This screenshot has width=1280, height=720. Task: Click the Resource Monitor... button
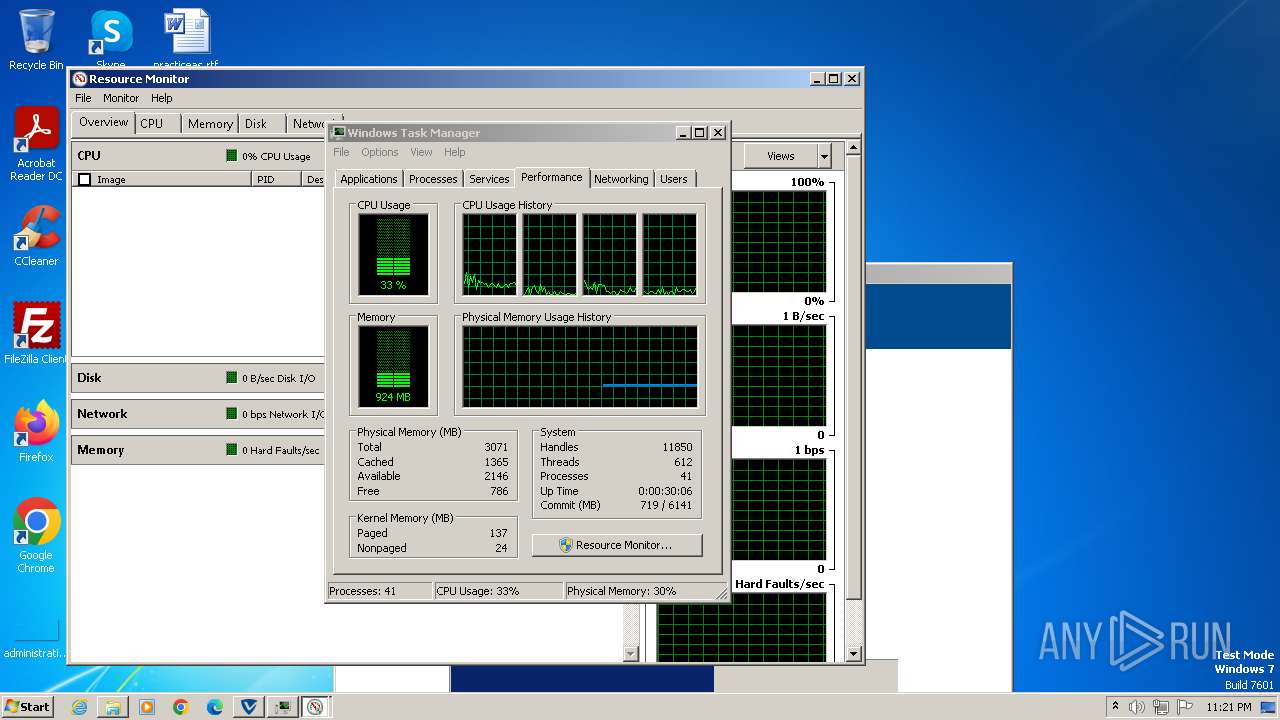[x=617, y=545]
